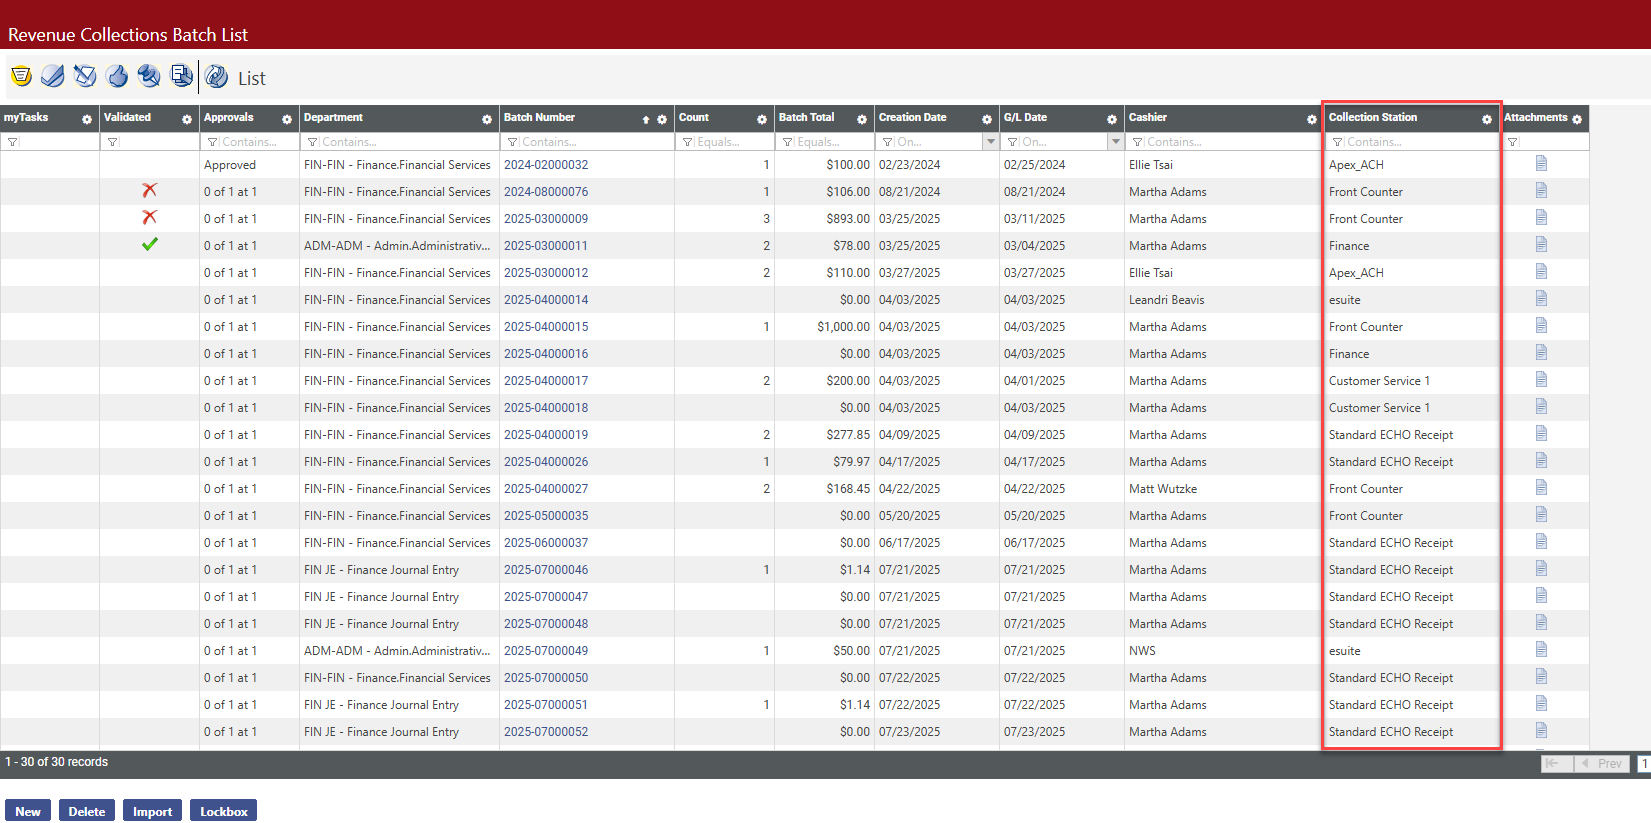Screen dimensions: 1651x823
Task: Open Attachments column settings gear
Action: pyautogui.click(x=1577, y=119)
